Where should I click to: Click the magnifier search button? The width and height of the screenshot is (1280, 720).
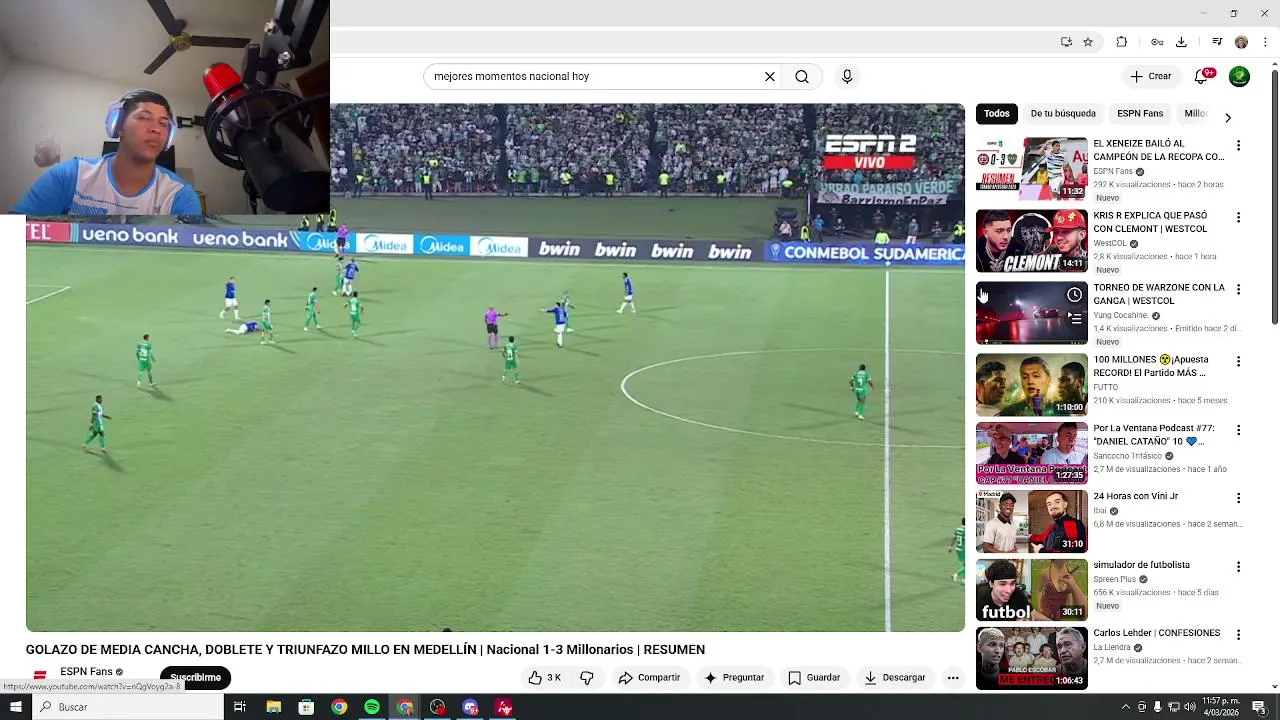tap(802, 76)
